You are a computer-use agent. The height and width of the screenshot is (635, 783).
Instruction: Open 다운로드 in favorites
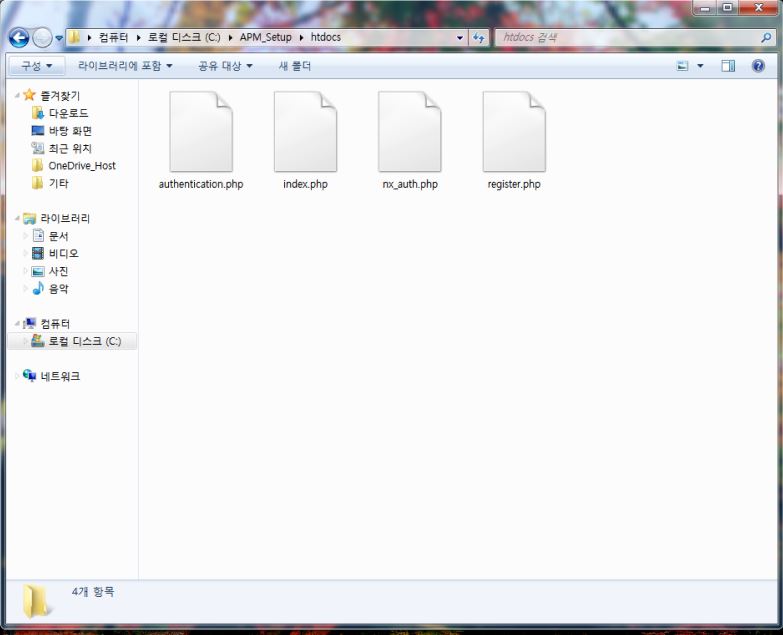(x=68, y=113)
